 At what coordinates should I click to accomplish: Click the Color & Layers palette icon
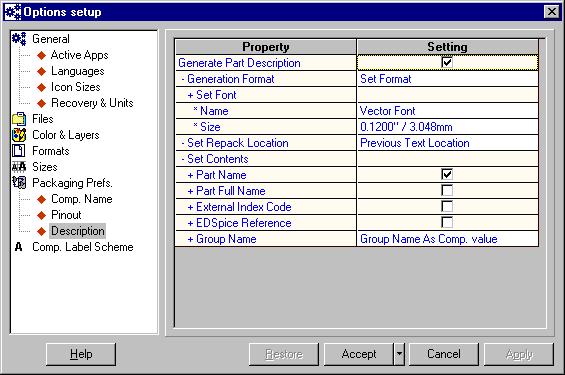(19, 135)
